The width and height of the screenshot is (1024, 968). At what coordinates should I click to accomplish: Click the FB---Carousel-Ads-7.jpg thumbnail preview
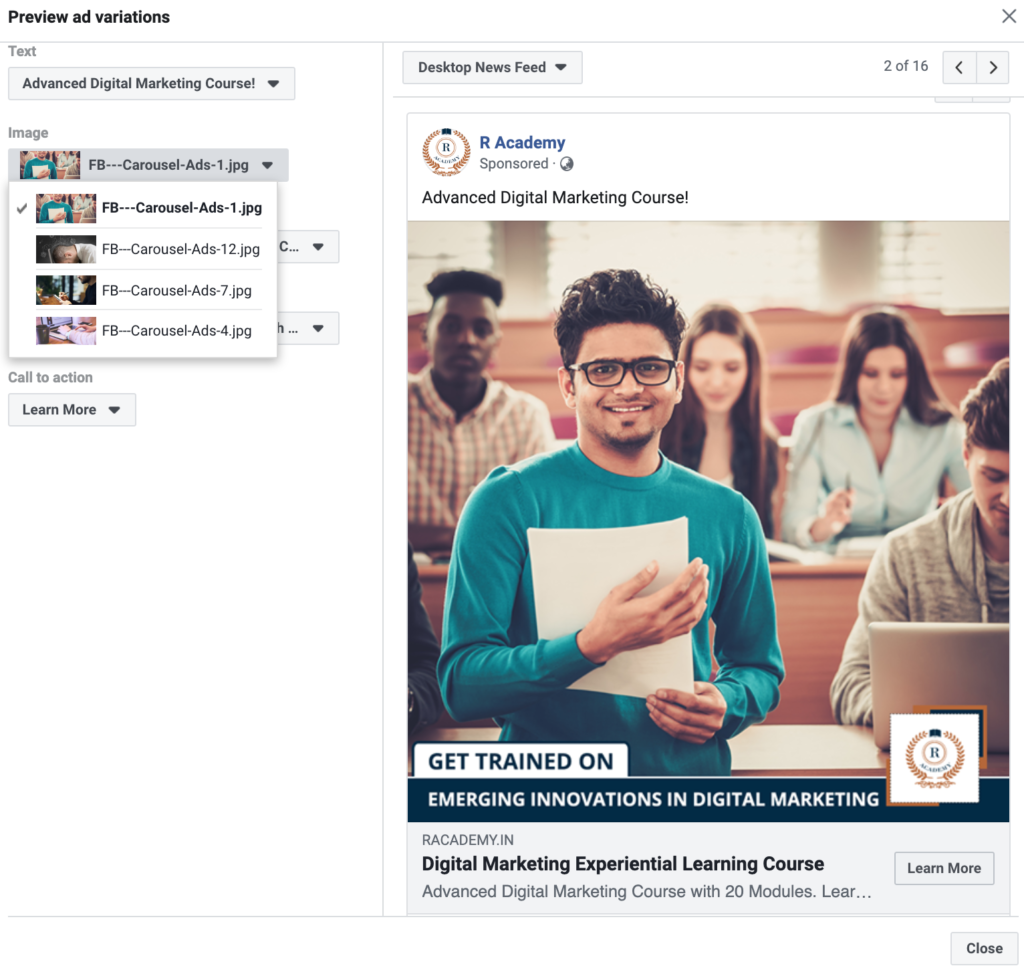[65, 290]
